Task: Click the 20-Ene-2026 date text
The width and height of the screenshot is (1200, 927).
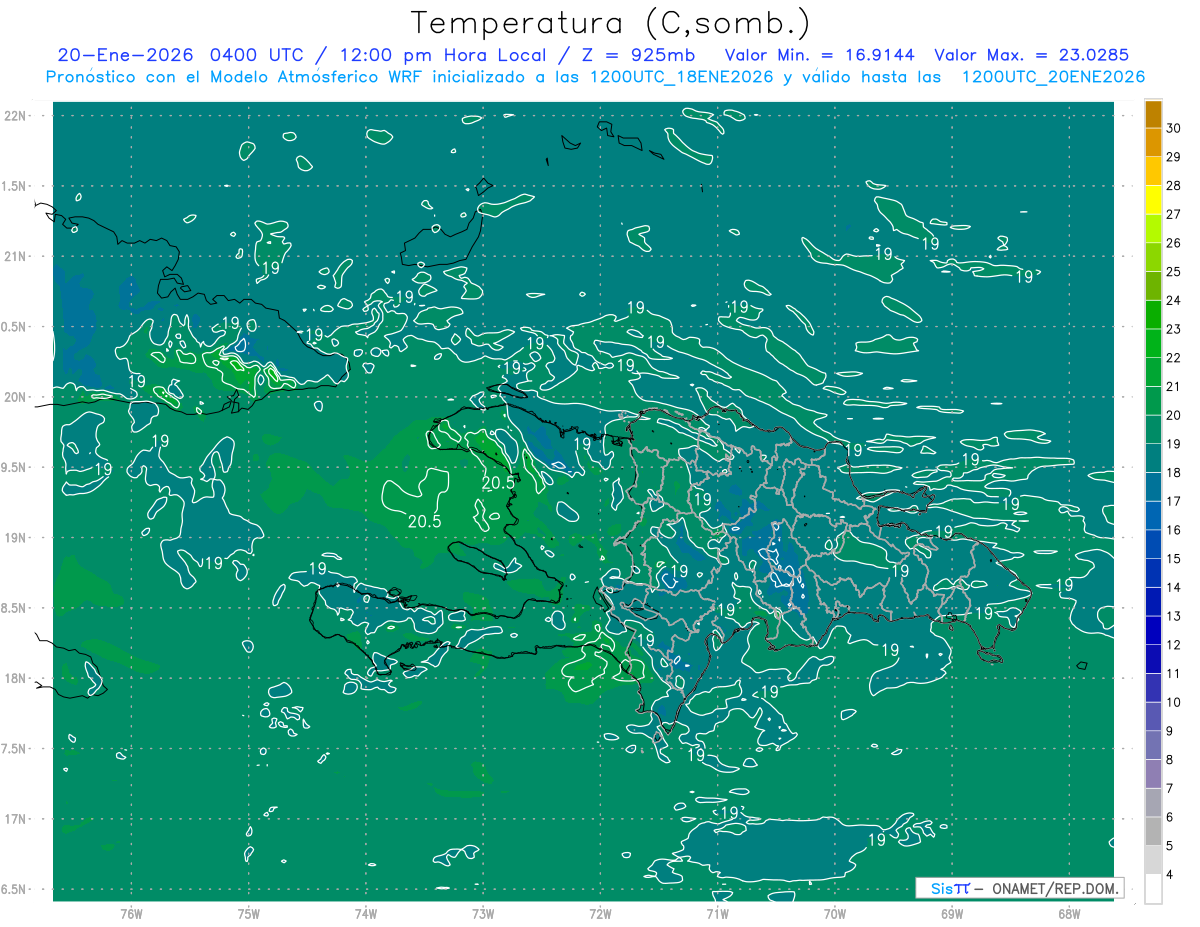Action: pyautogui.click(x=124, y=55)
